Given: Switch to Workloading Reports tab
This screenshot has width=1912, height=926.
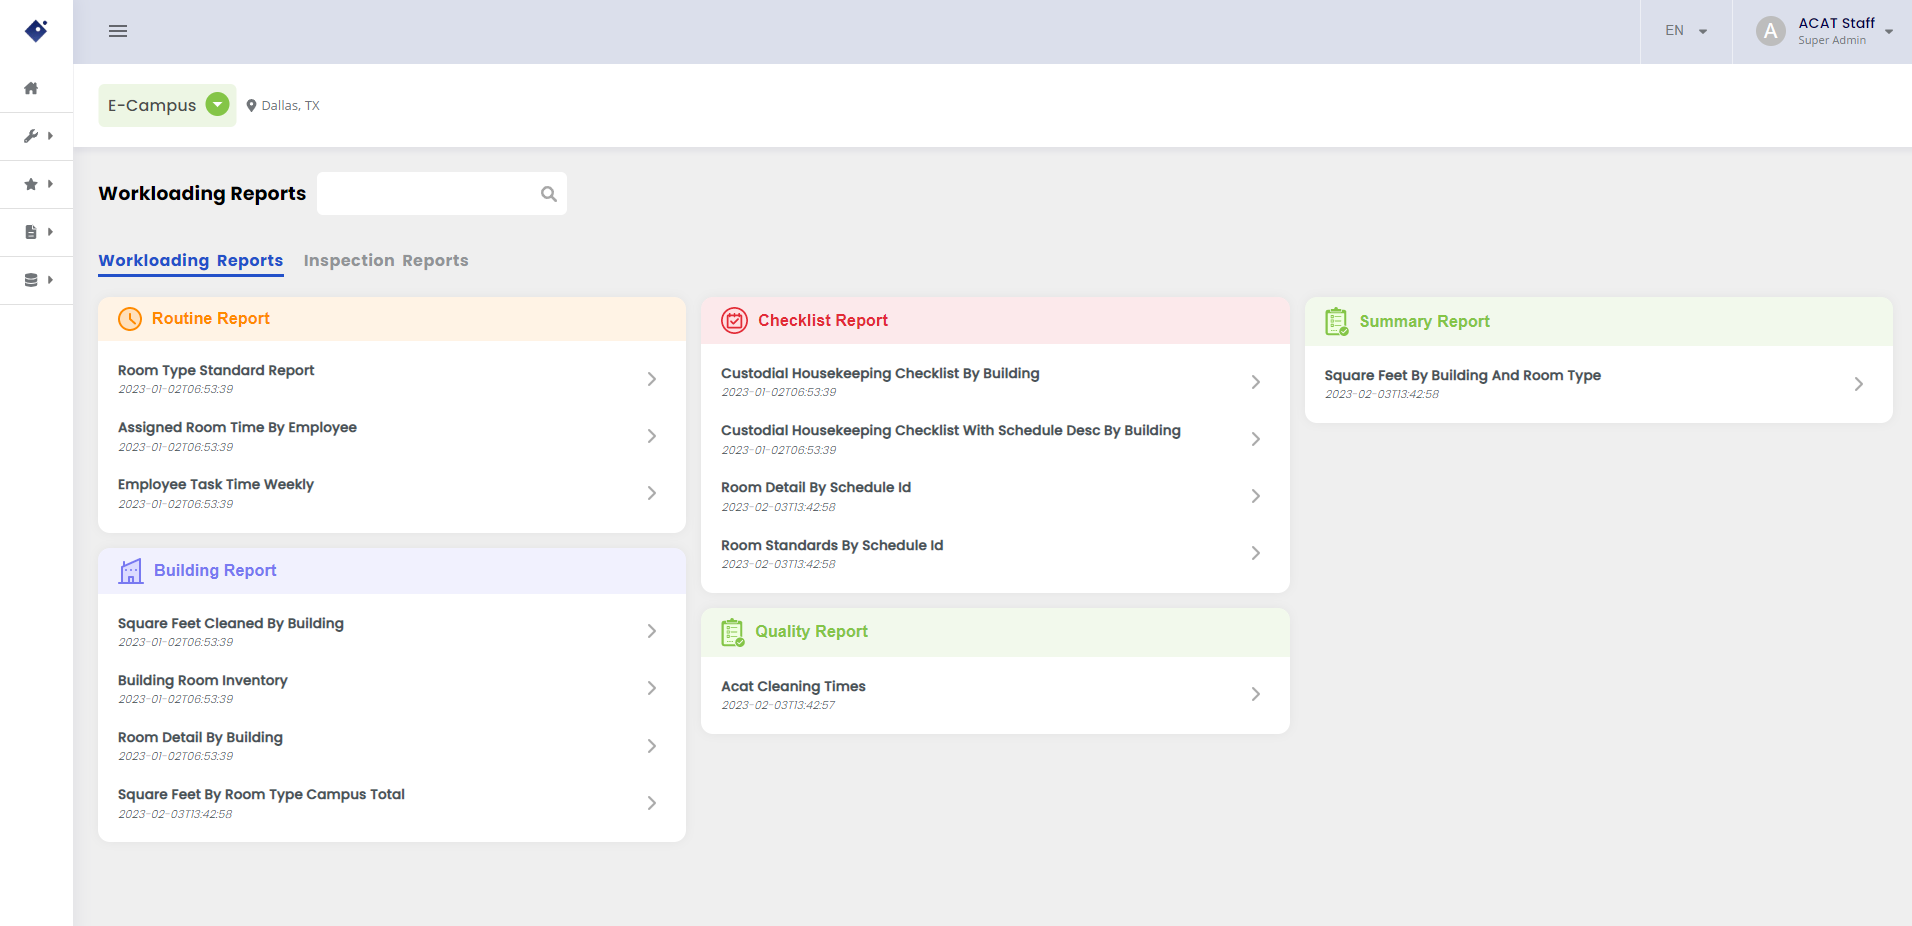Looking at the screenshot, I should (x=191, y=261).
